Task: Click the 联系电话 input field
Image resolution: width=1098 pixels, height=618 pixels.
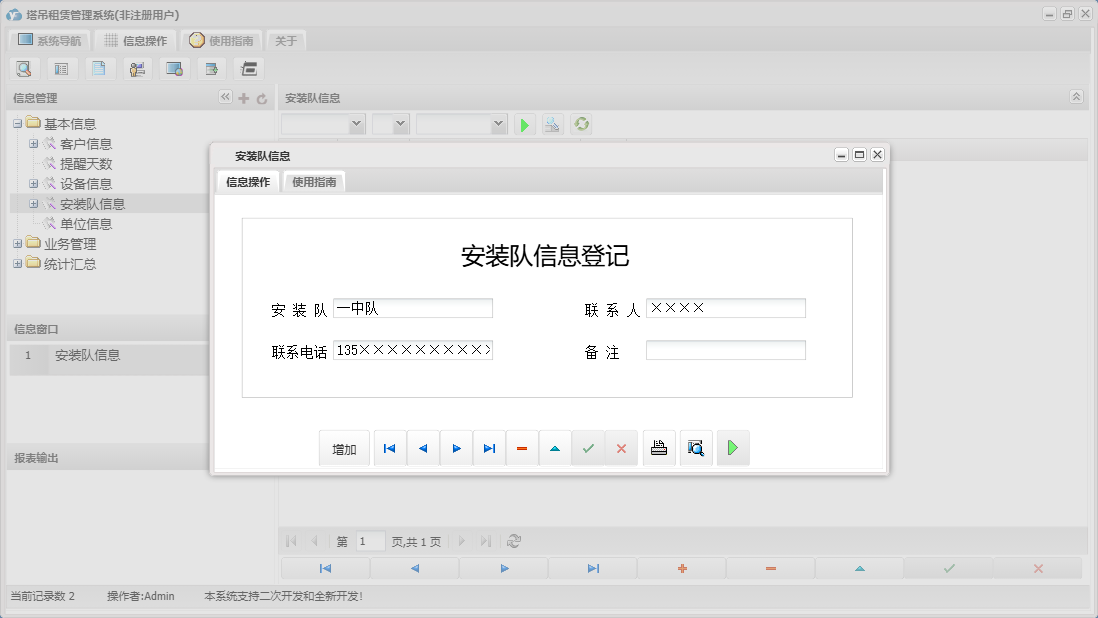Action: point(413,350)
